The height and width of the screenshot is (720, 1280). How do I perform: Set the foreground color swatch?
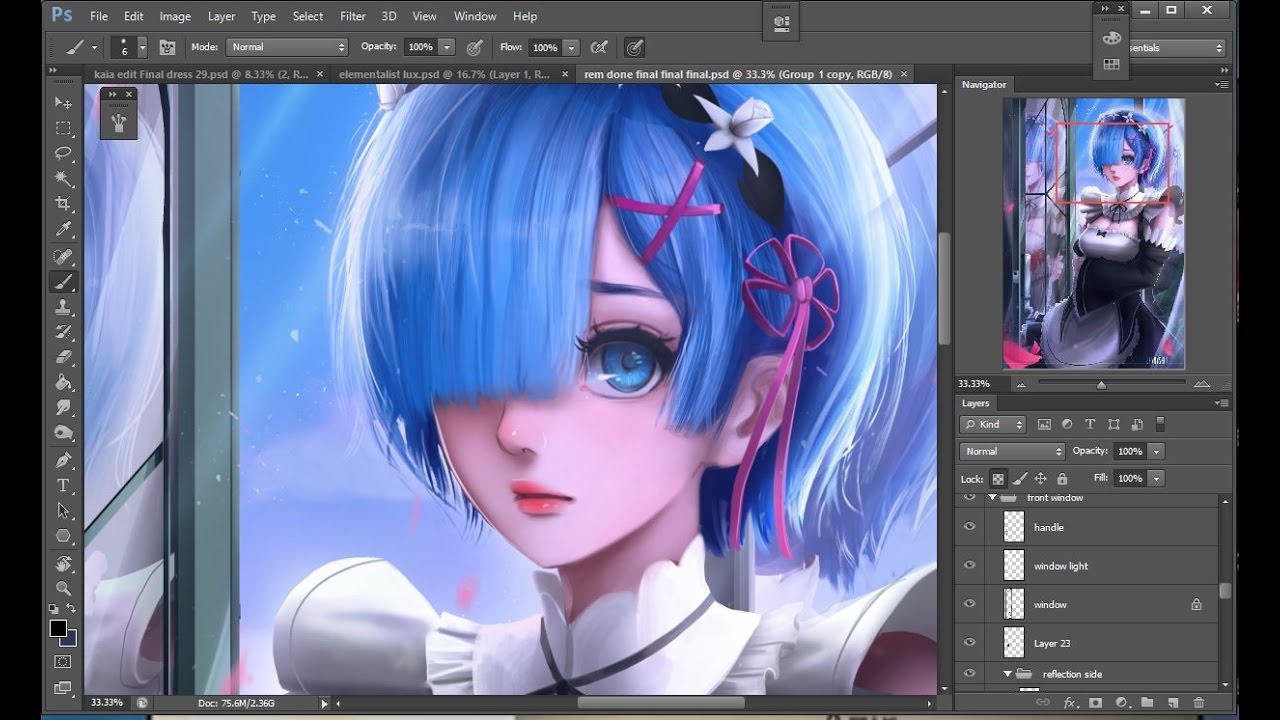click(59, 628)
